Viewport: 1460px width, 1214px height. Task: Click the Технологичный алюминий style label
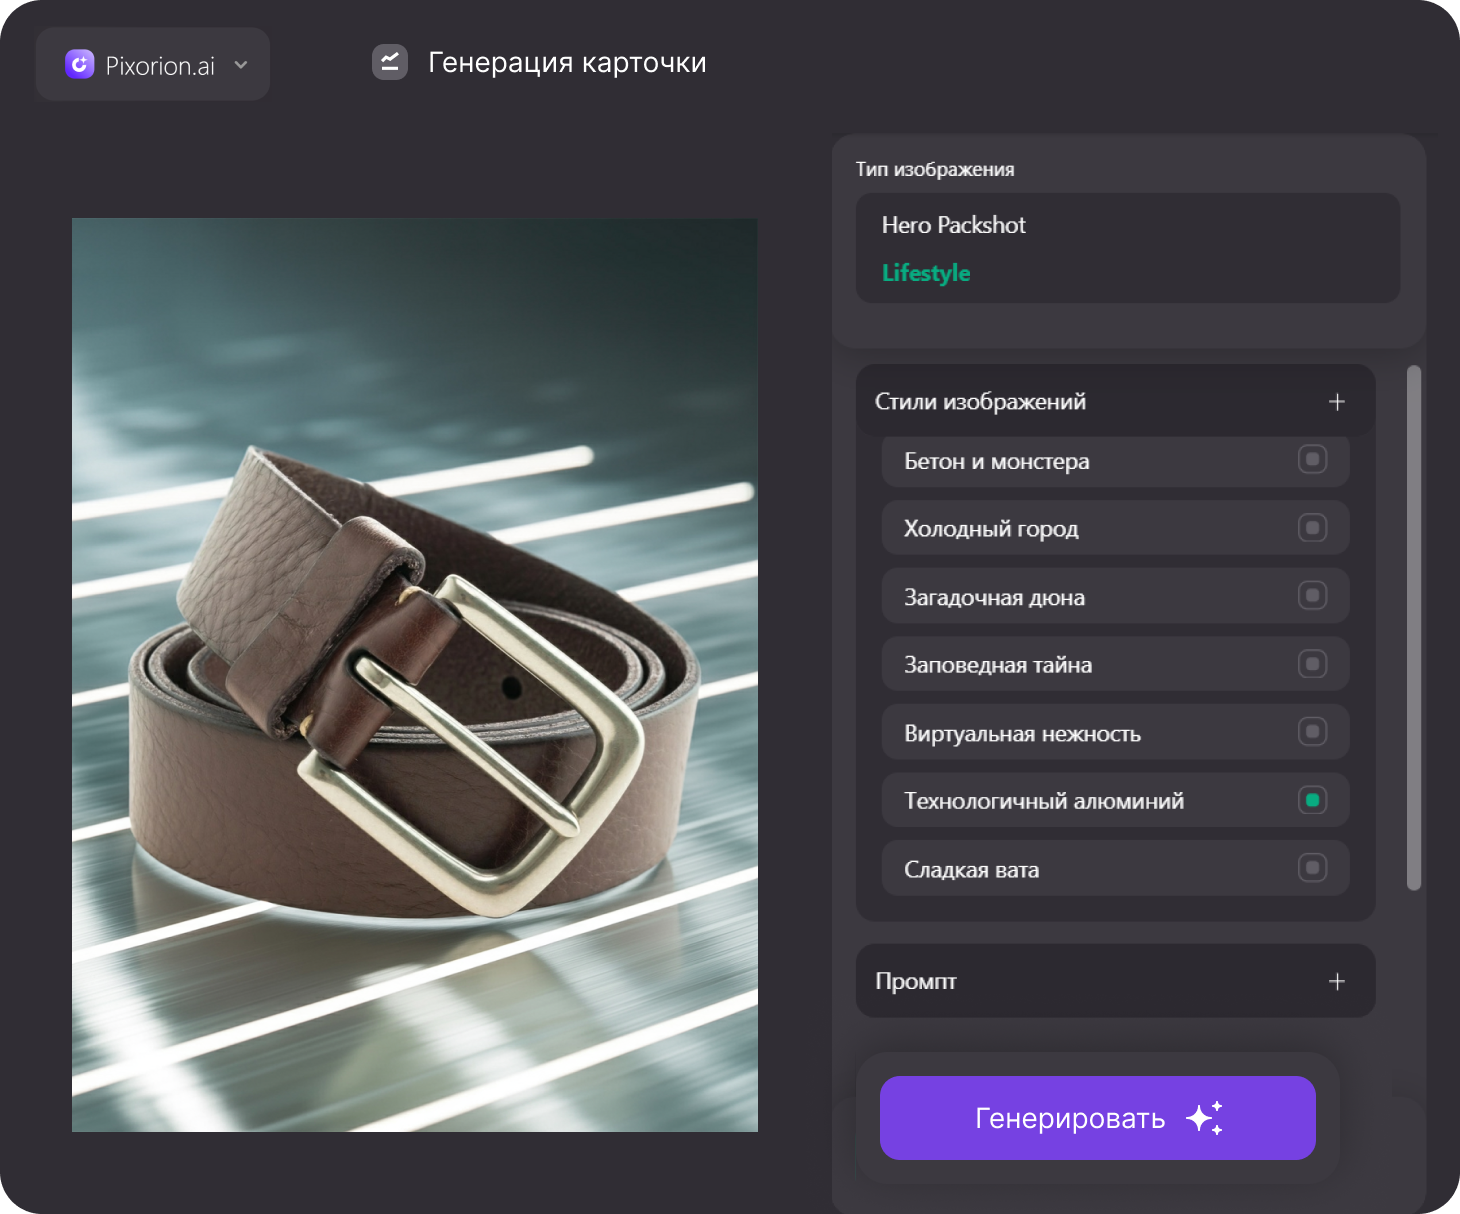[x=1044, y=800]
